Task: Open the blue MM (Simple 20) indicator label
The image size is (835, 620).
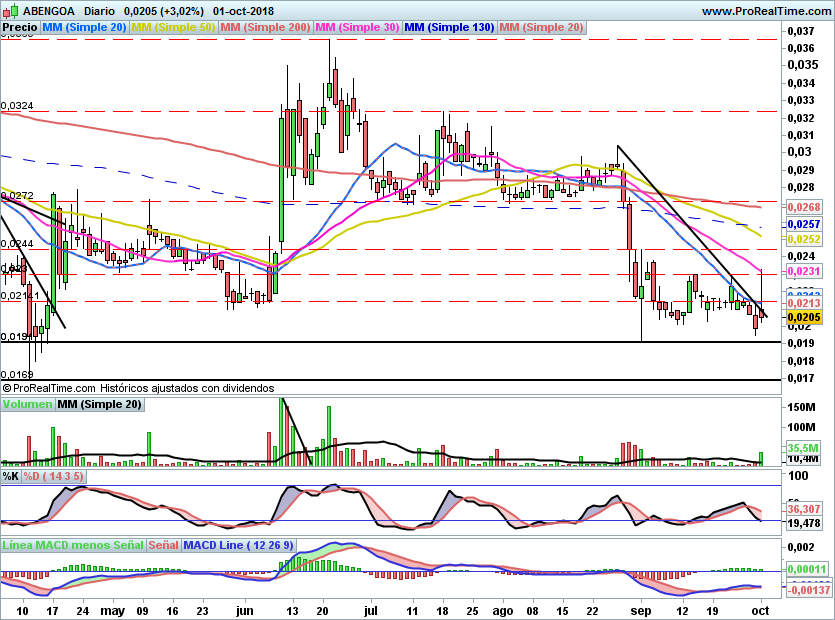Action: click(x=84, y=28)
